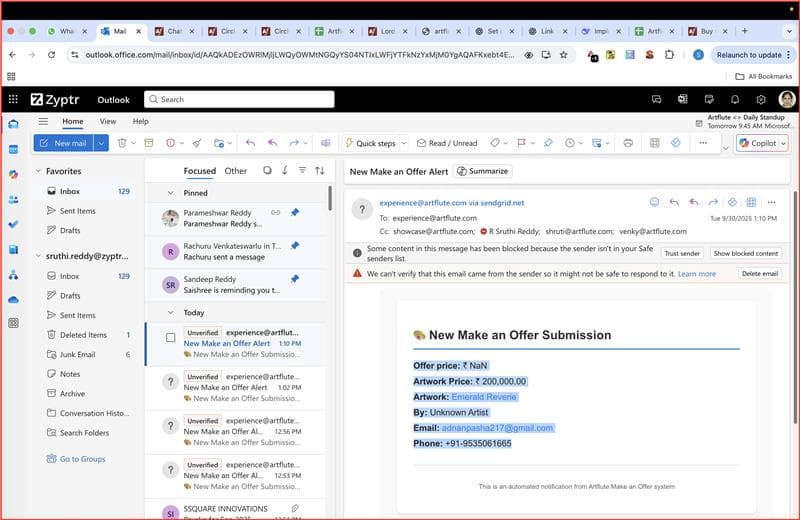Open the Calendar from the left rail
This screenshot has height=520, width=800.
click(13, 149)
